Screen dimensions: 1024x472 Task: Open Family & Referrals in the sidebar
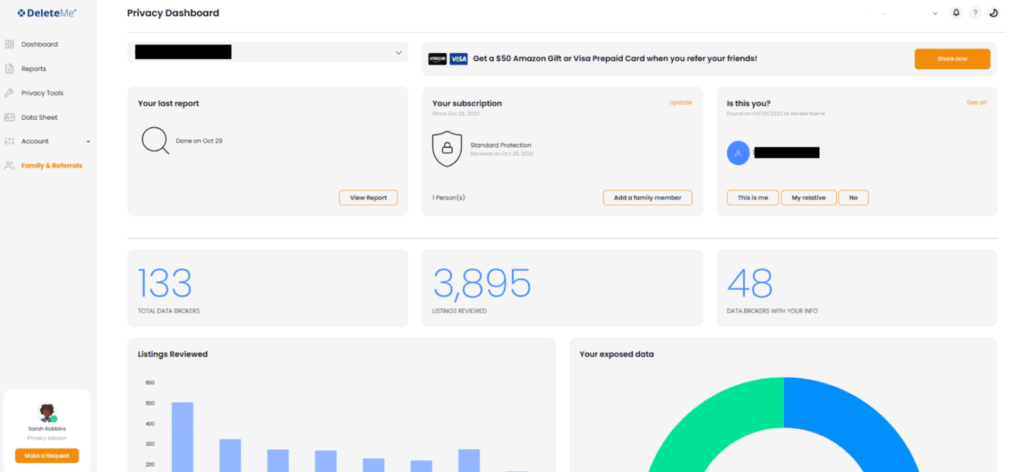(x=52, y=165)
